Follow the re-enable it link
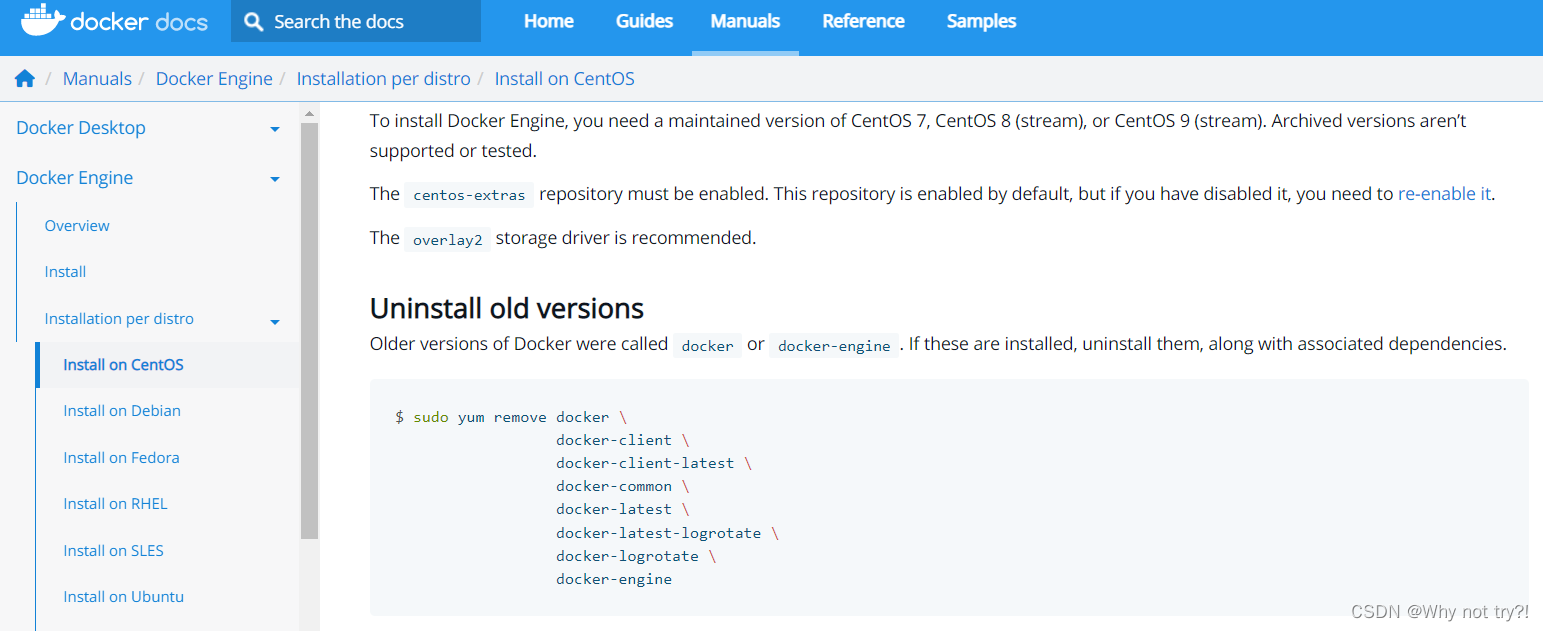 (1444, 194)
